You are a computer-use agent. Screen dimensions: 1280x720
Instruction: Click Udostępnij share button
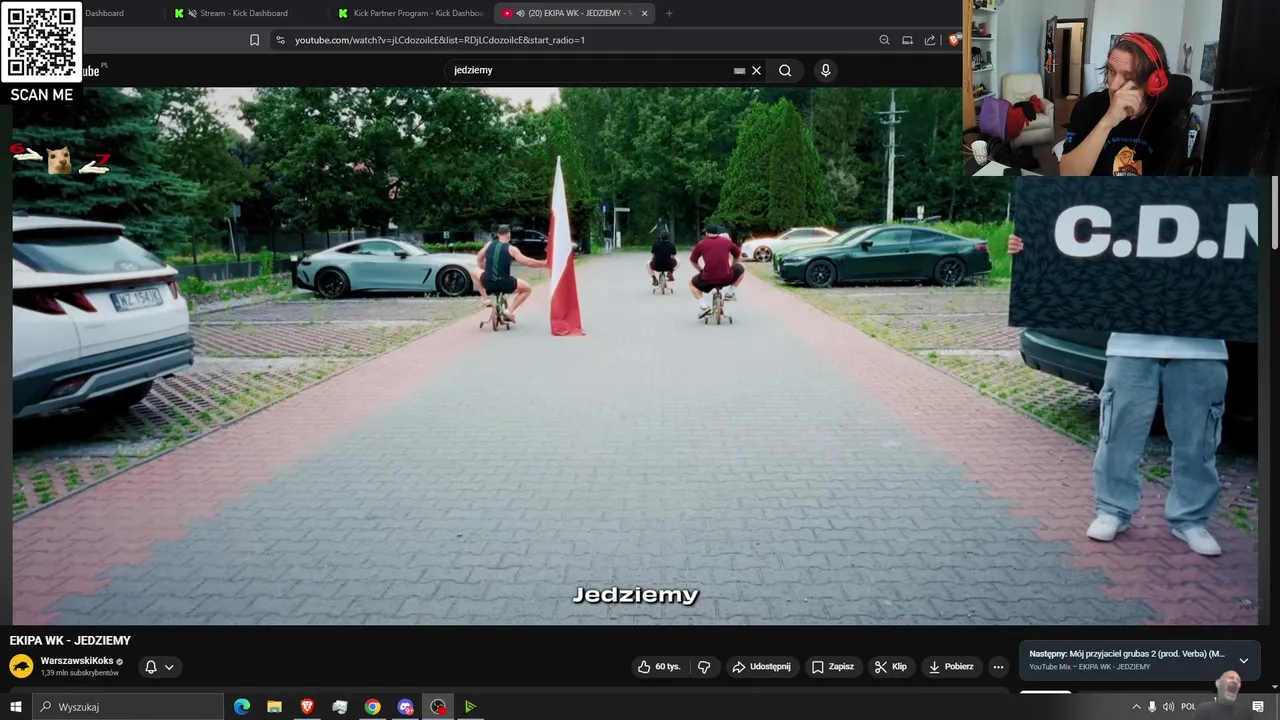click(761, 667)
